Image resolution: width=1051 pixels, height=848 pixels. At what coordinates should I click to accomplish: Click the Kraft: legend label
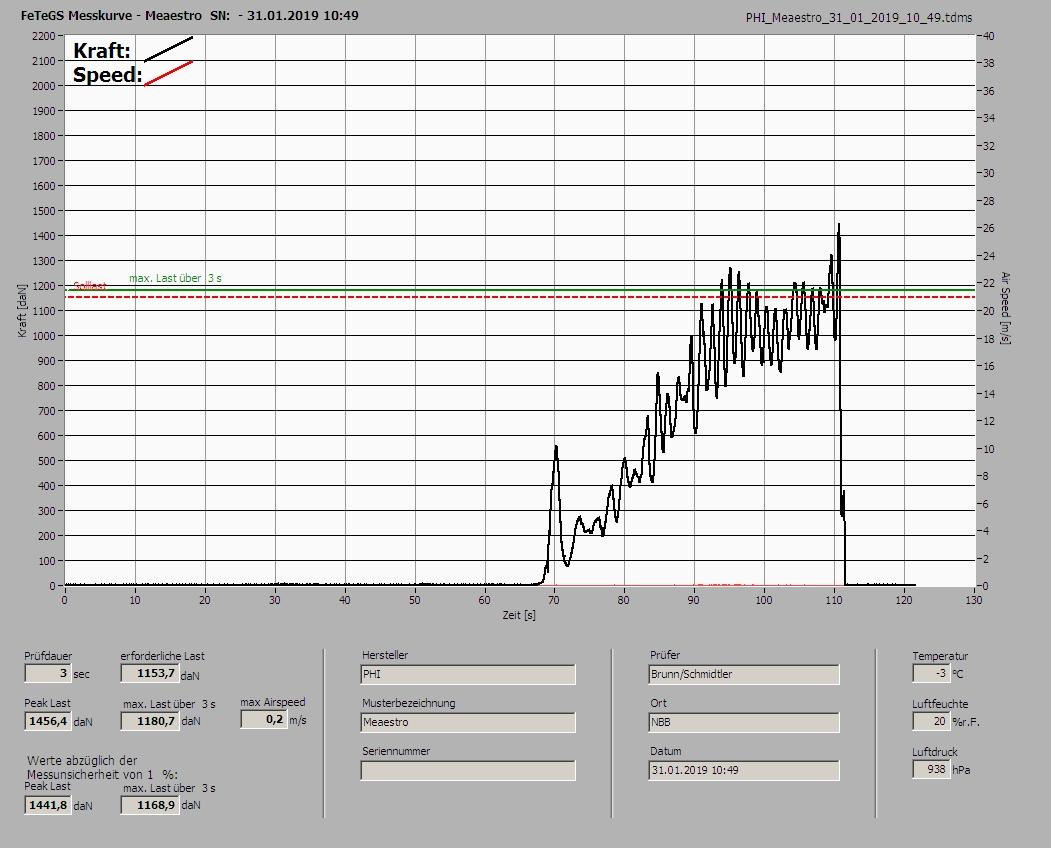tap(101, 50)
